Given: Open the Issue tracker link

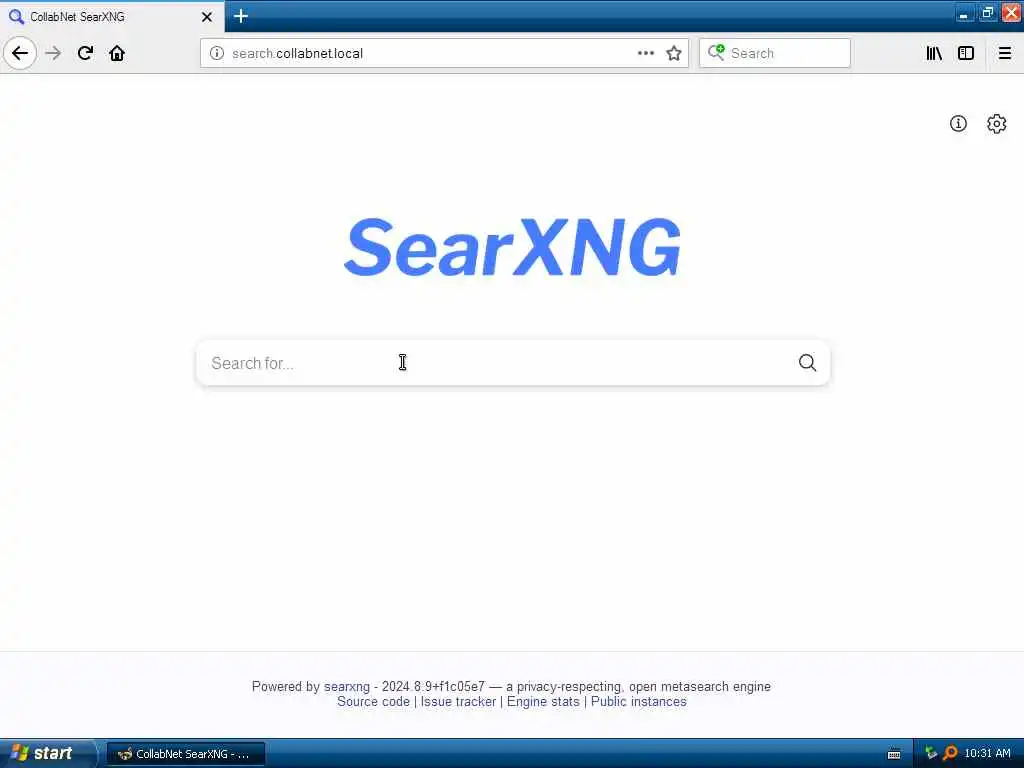Looking at the screenshot, I should [458, 701].
